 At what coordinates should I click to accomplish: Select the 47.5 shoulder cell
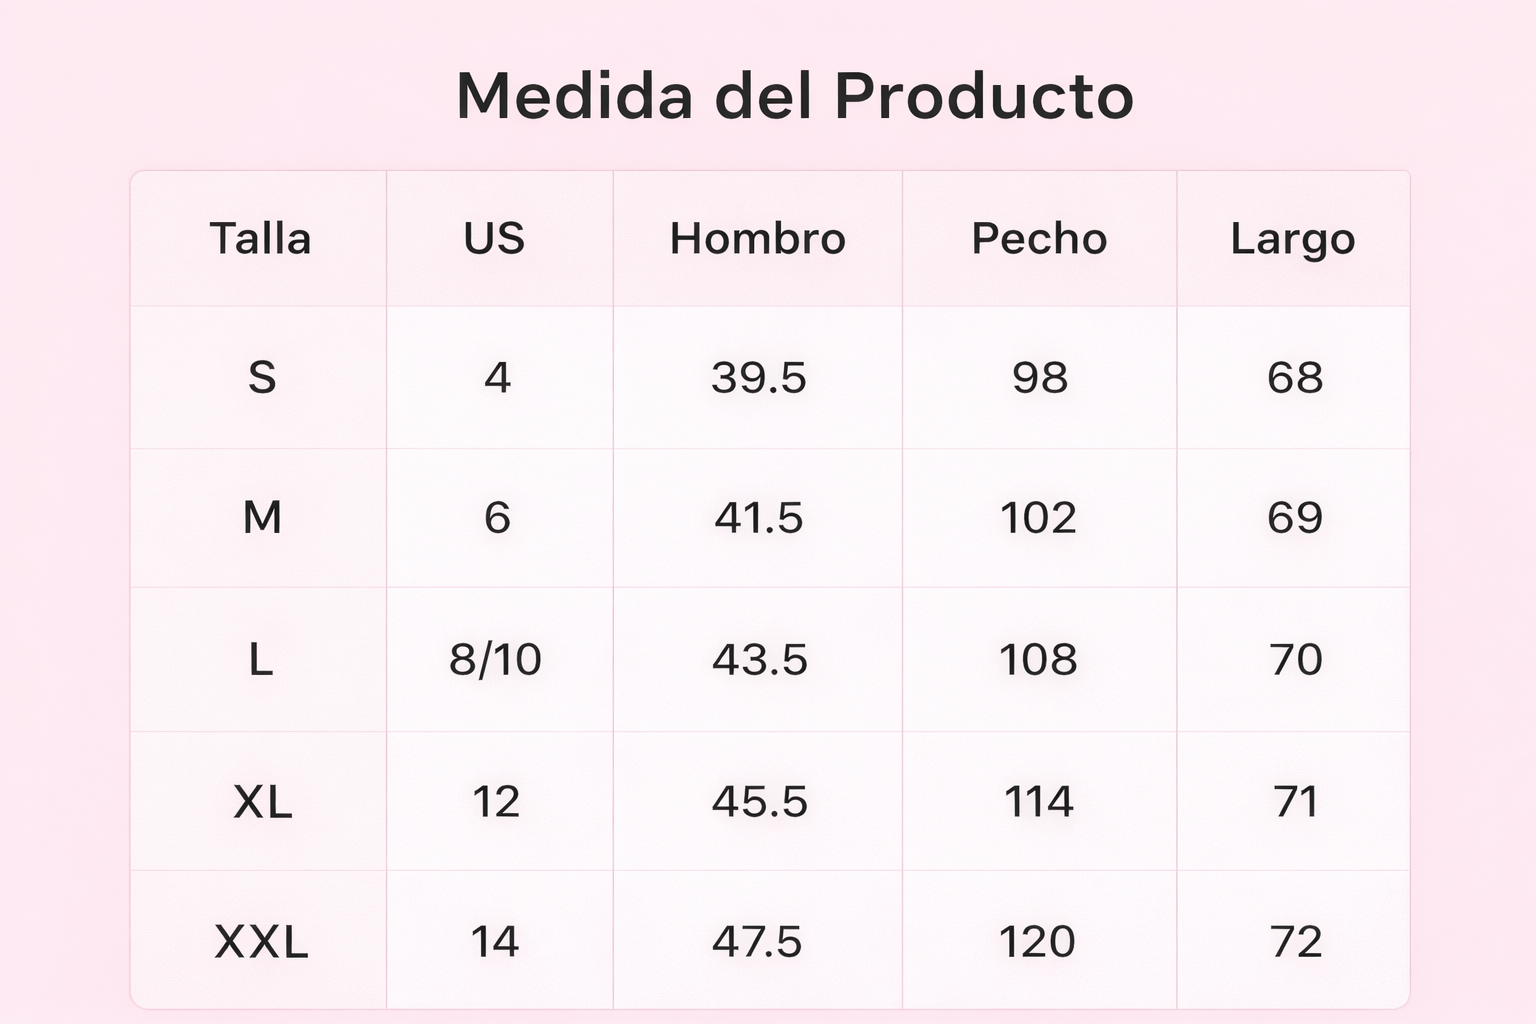click(x=756, y=942)
